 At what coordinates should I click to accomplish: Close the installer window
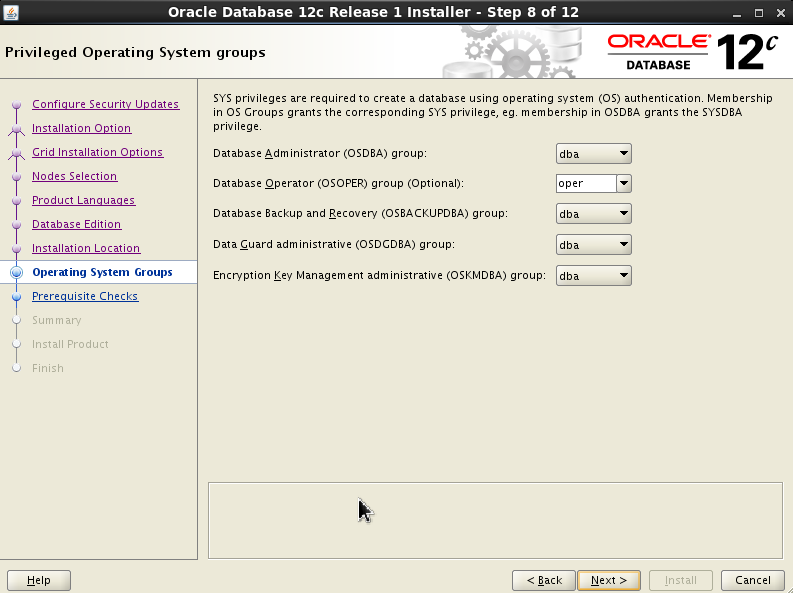coord(781,13)
